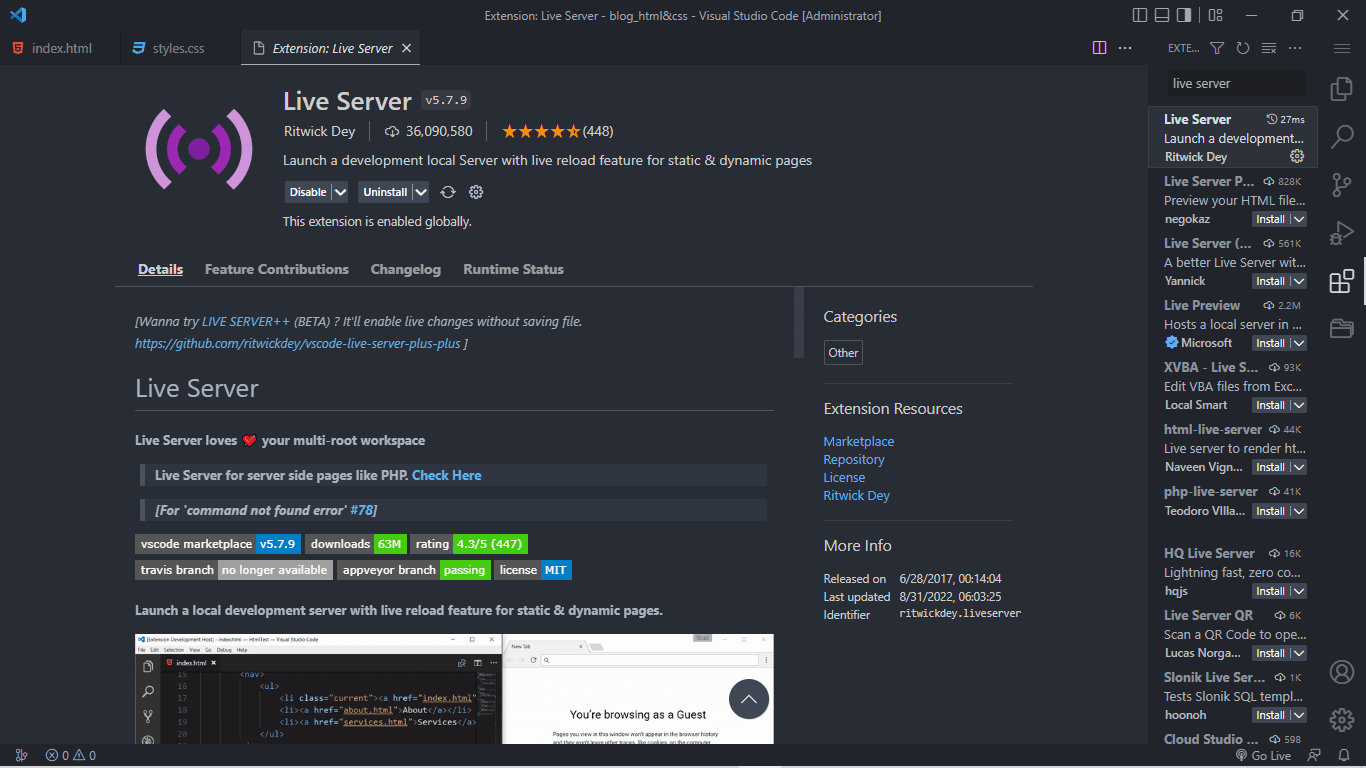Image resolution: width=1366 pixels, height=768 pixels.
Task: Click the Disable button
Action: click(308, 192)
